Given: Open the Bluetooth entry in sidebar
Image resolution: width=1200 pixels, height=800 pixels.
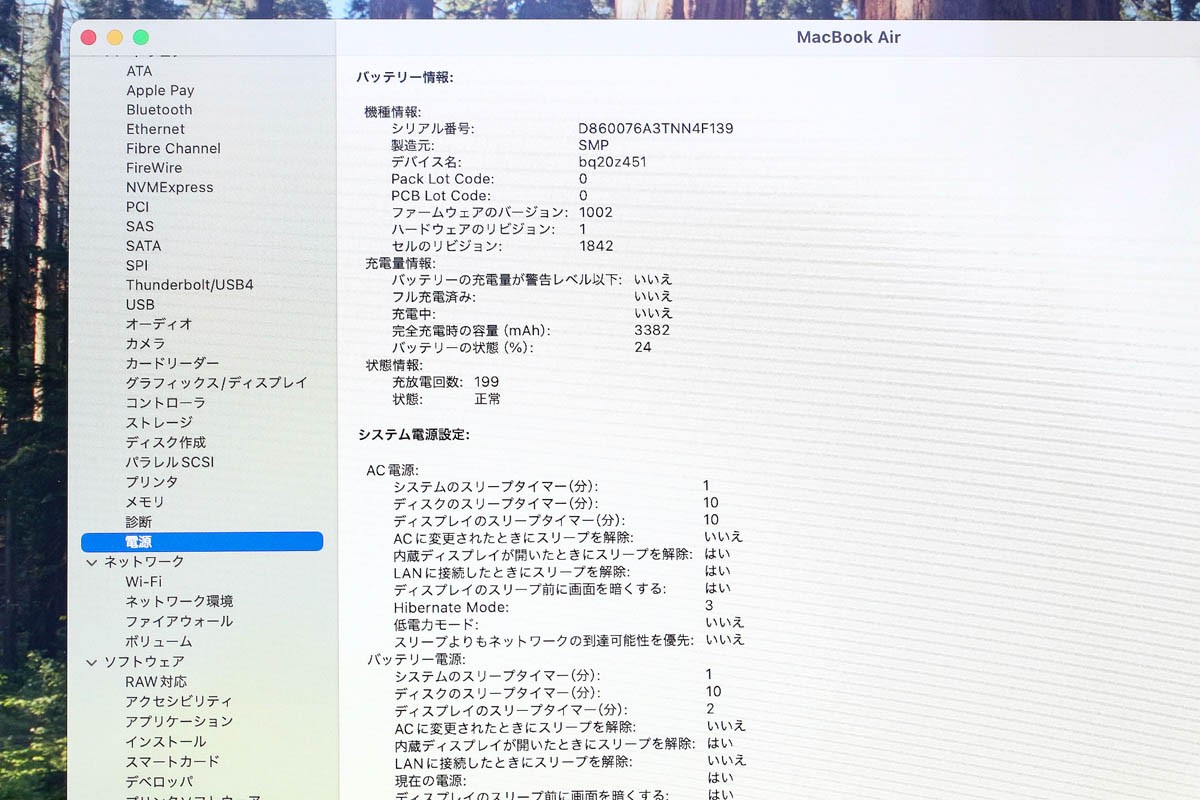Looking at the screenshot, I should tap(159, 110).
